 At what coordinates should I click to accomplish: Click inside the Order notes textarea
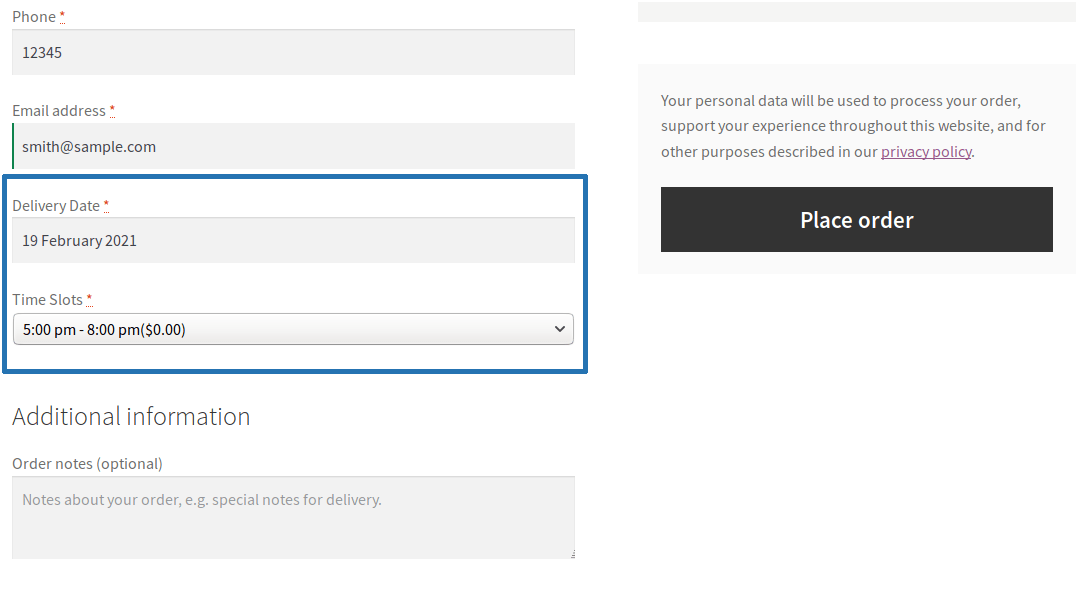293,517
